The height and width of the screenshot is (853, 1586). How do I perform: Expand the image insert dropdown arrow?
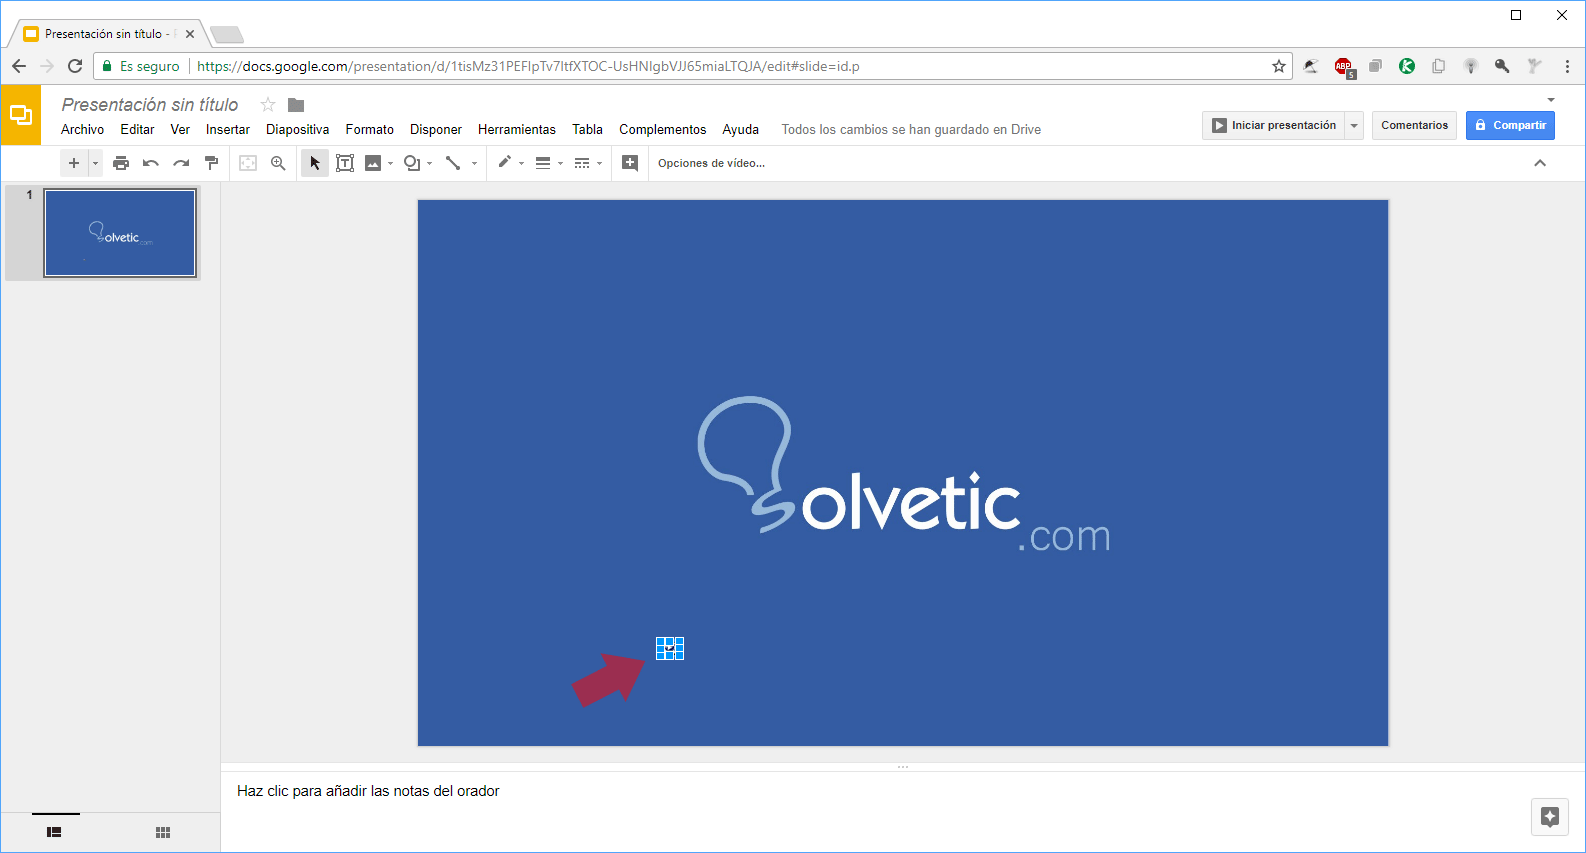pos(391,163)
